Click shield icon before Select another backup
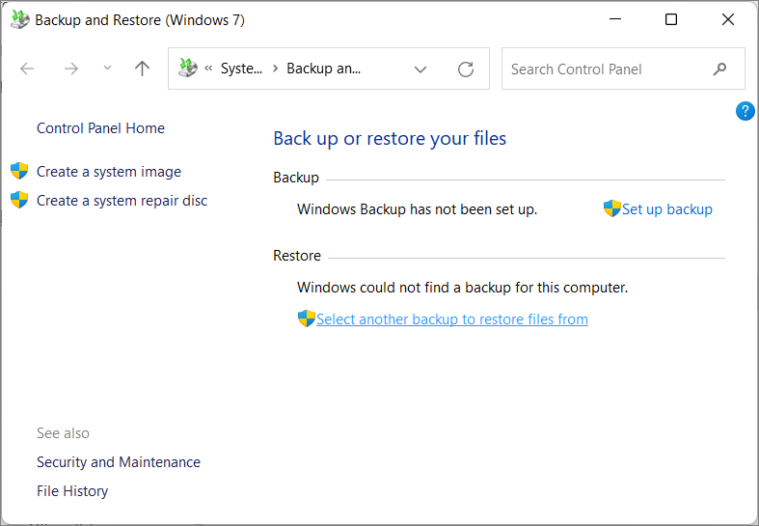Viewport: 759px width, 526px height. tap(306, 318)
